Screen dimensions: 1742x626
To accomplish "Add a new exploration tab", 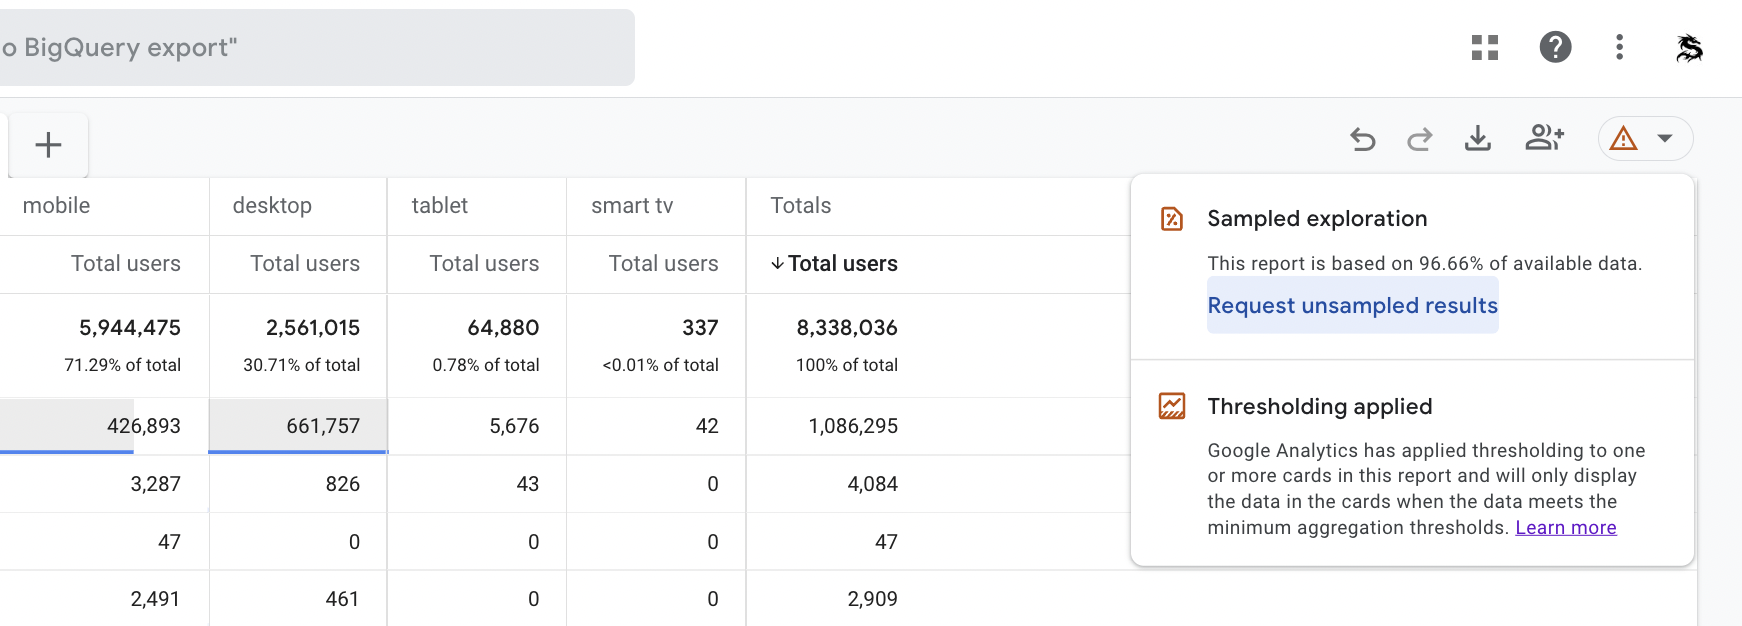I will [48, 145].
